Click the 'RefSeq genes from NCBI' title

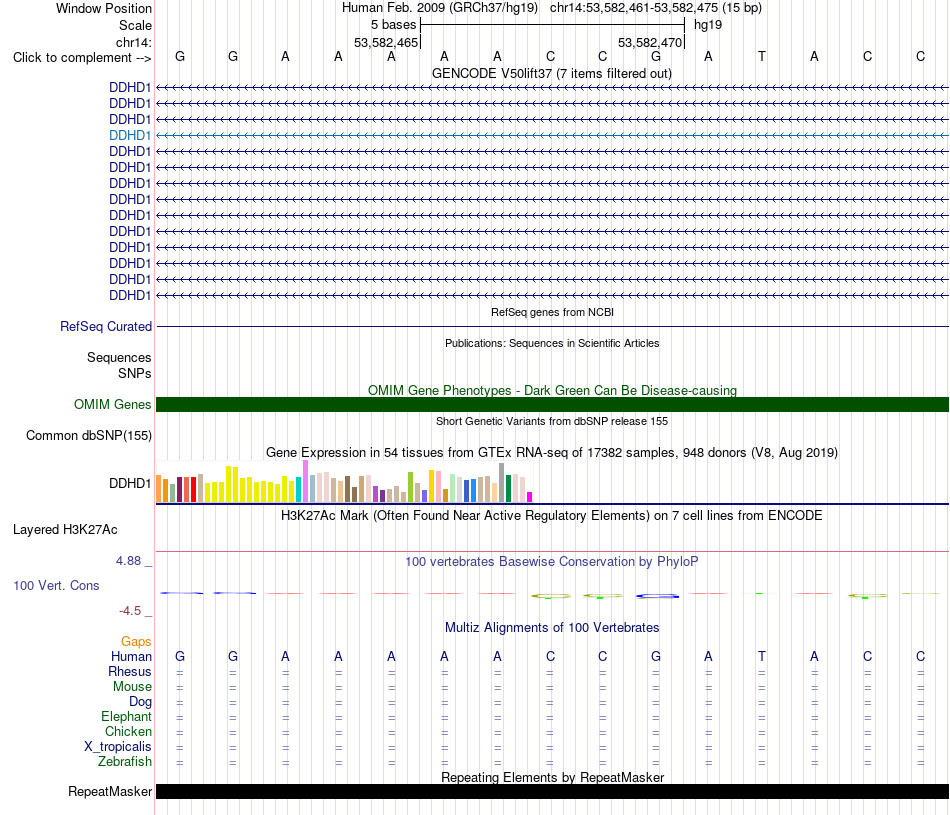tap(552, 312)
